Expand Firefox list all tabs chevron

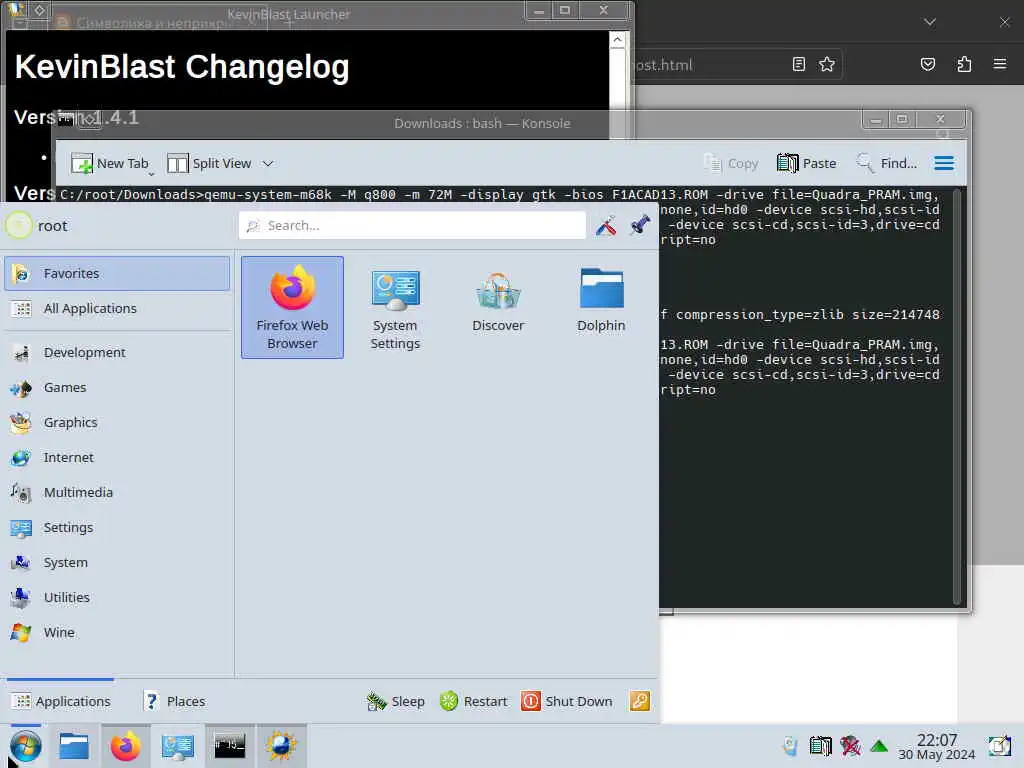click(930, 22)
